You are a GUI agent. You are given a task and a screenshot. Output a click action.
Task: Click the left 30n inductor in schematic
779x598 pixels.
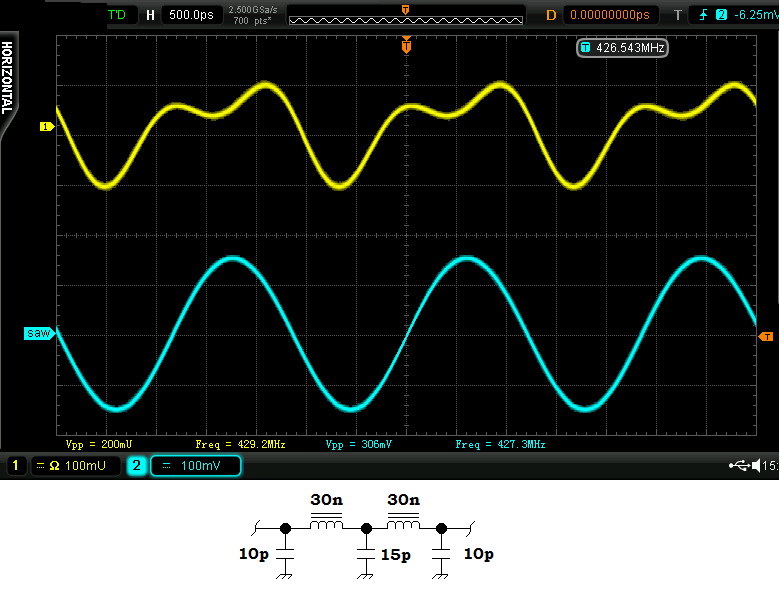(326, 523)
